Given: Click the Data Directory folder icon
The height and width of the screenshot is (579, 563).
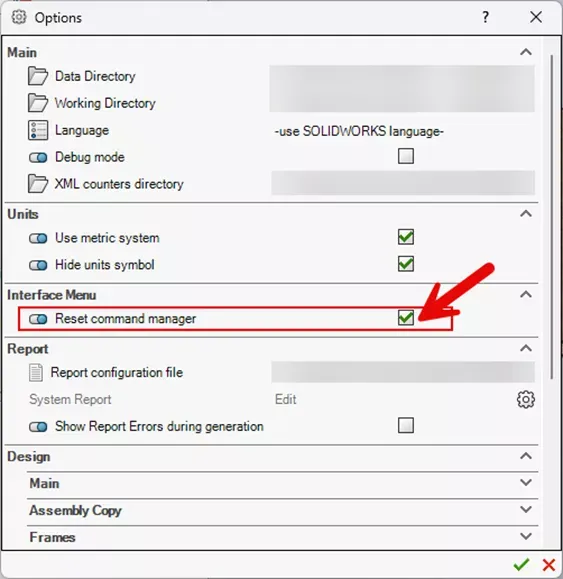Looking at the screenshot, I should click(38, 76).
